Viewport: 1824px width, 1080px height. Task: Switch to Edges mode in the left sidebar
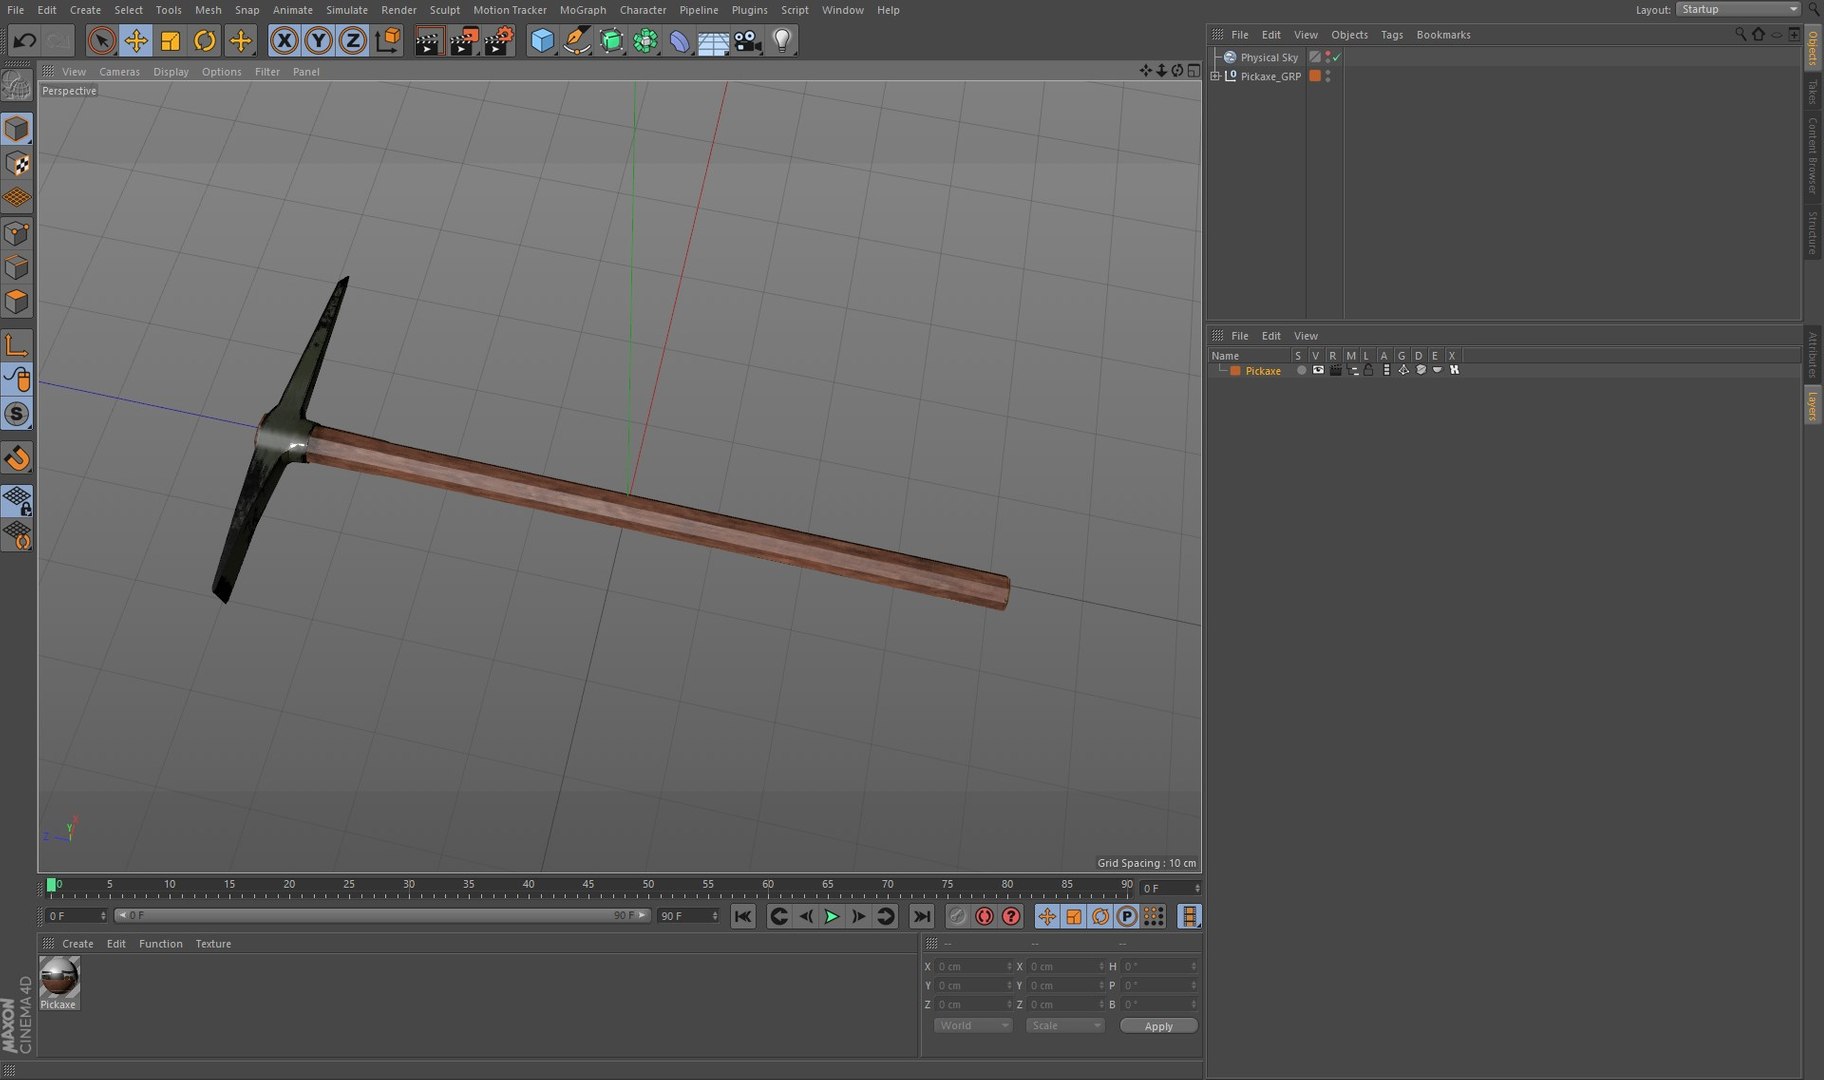pos(17,267)
